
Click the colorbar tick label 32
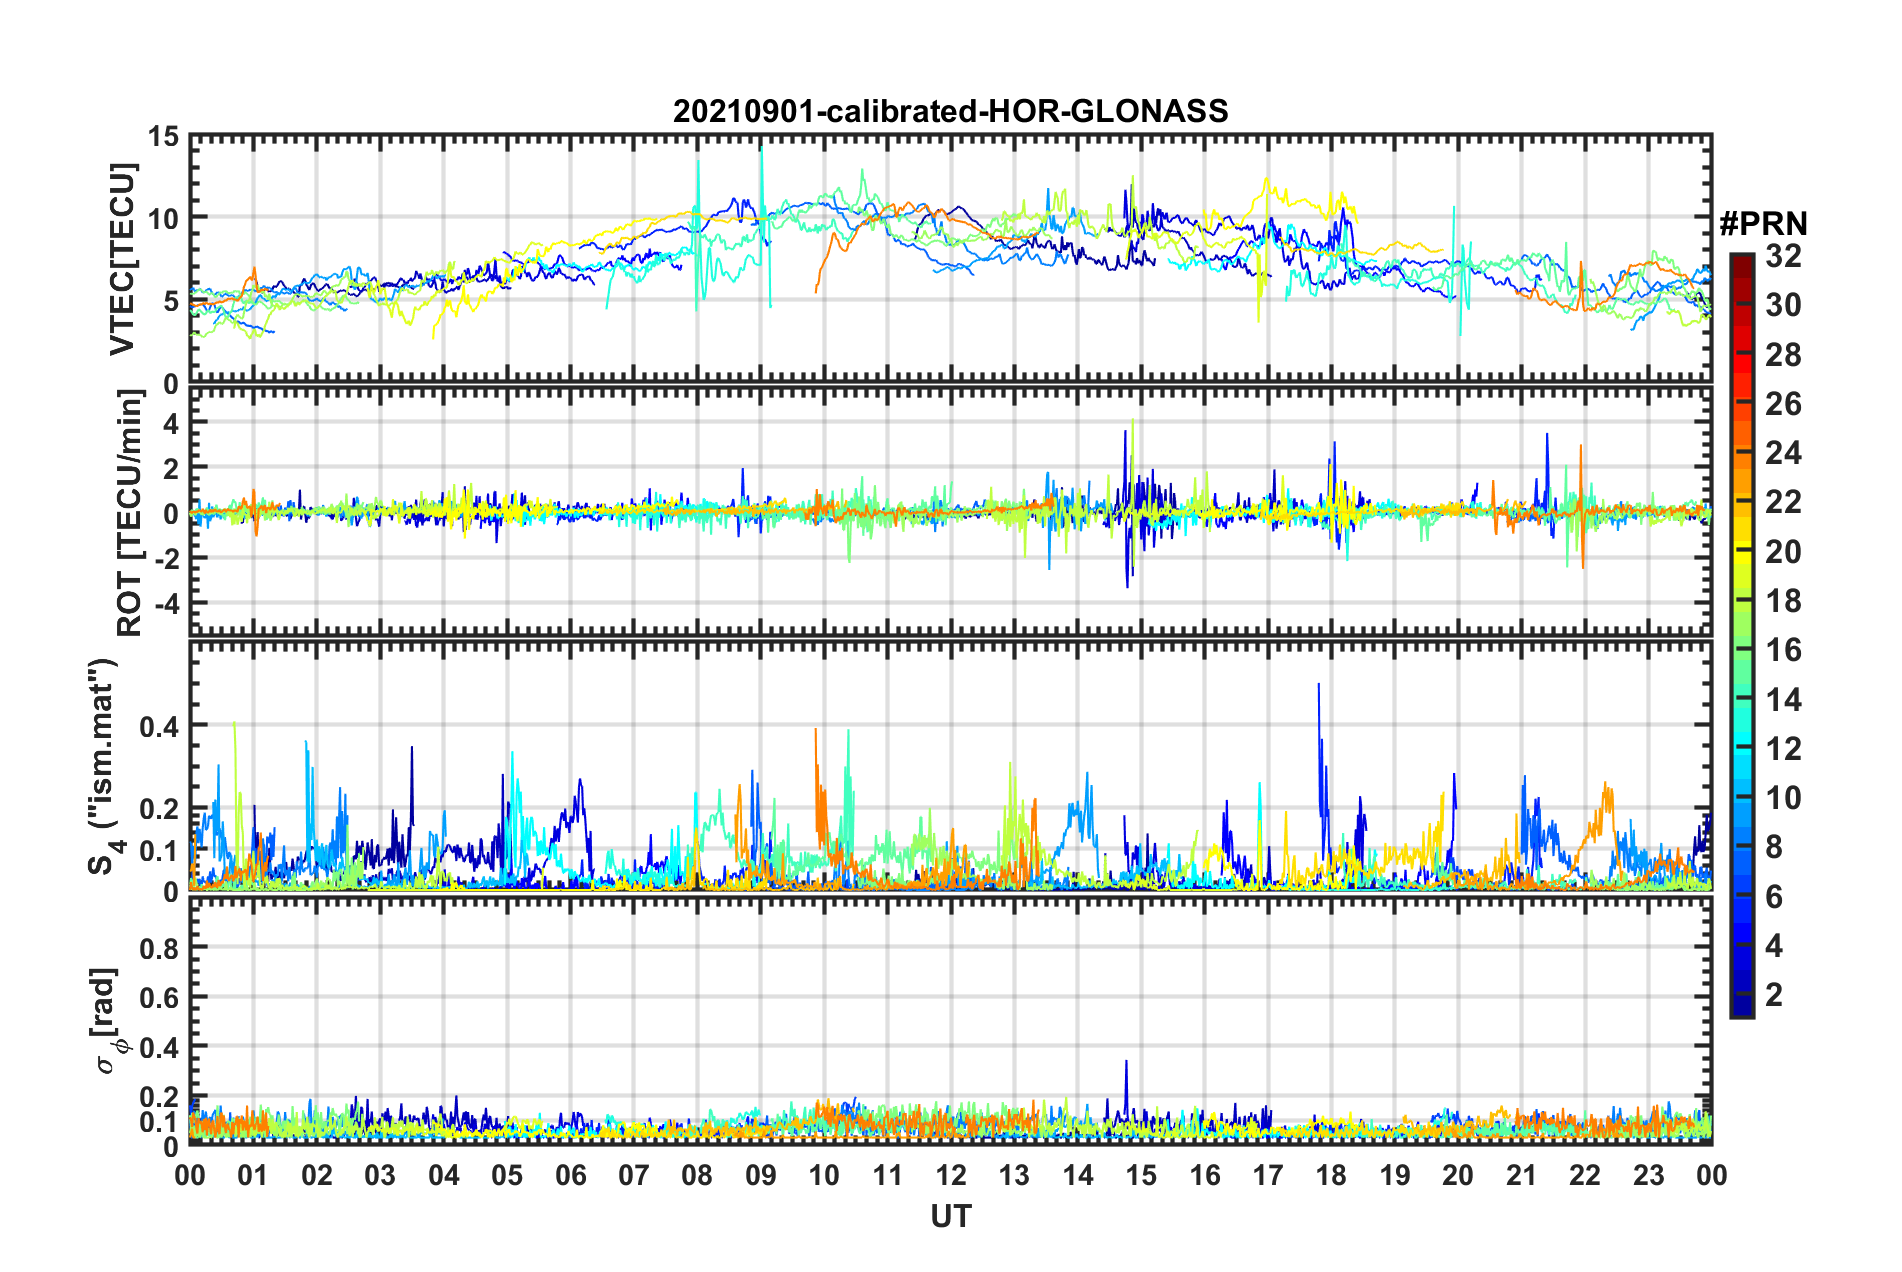[x=1782, y=257]
